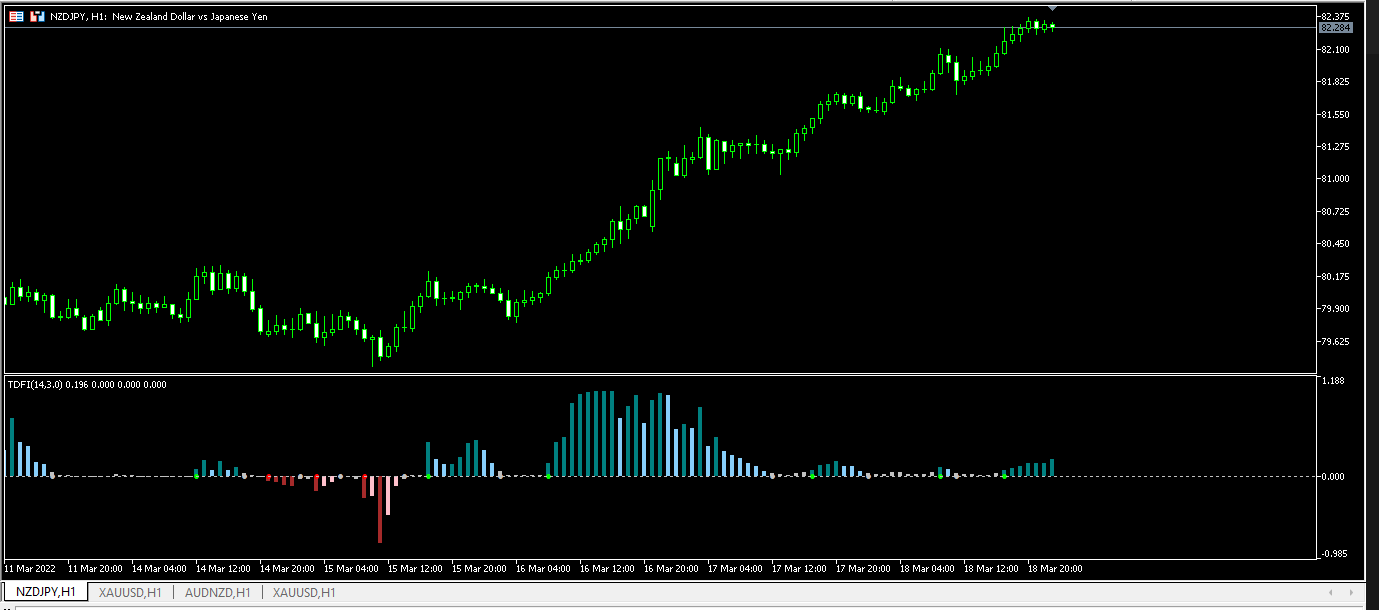Image resolution: width=1379 pixels, height=610 pixels.
Task: Toggle the zero line of the TDFI indicator
Action: [700, 477]
